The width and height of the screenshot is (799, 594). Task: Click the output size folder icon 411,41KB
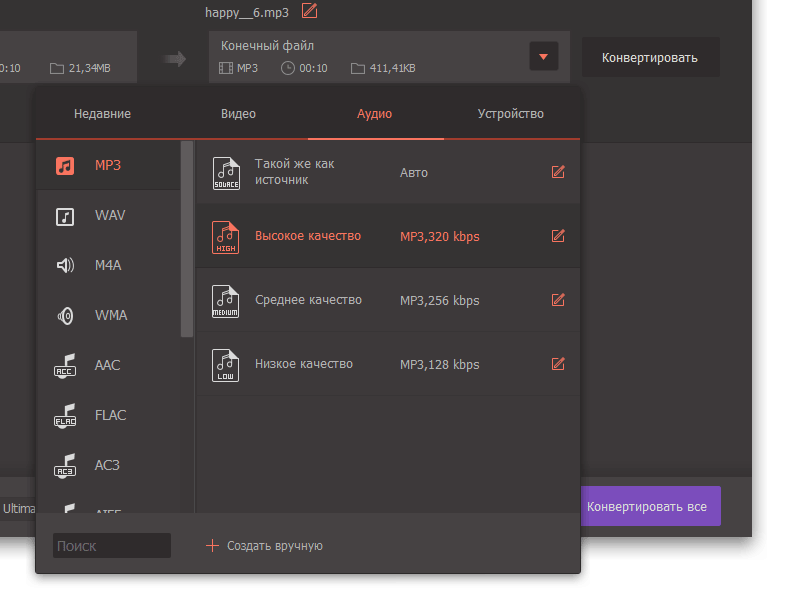[x=358, y=68]
